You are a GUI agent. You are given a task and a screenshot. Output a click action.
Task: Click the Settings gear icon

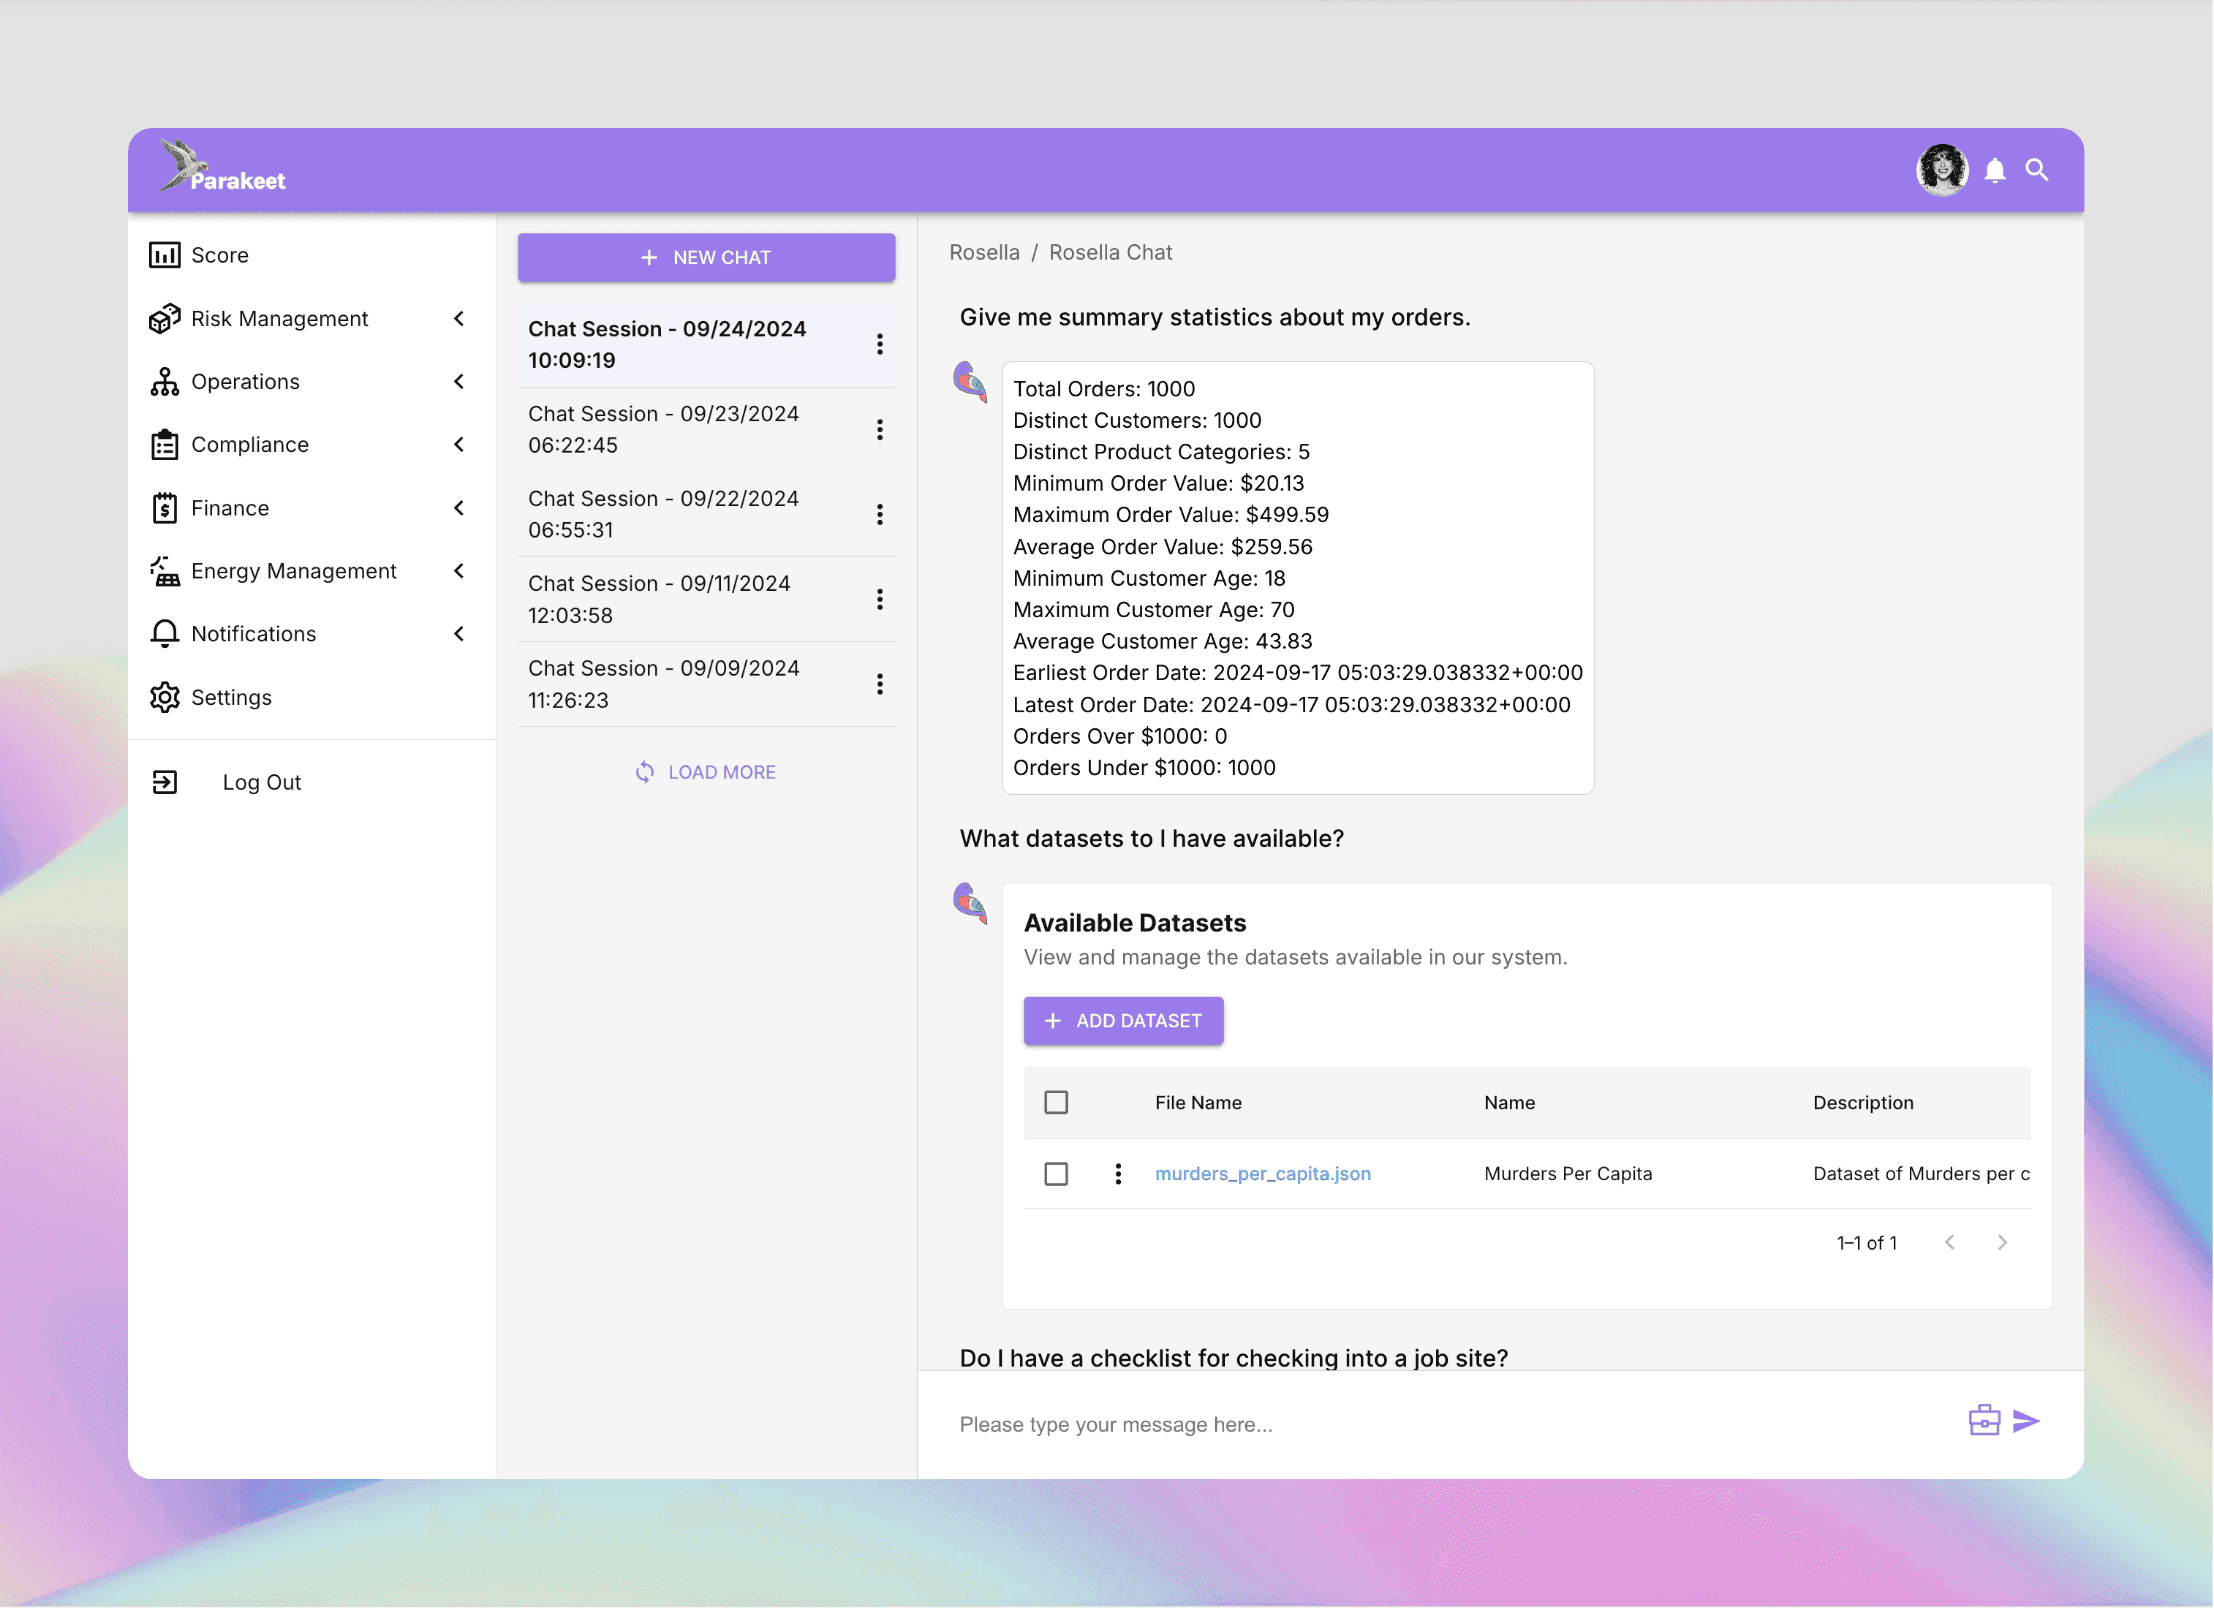tap(164, 697)
